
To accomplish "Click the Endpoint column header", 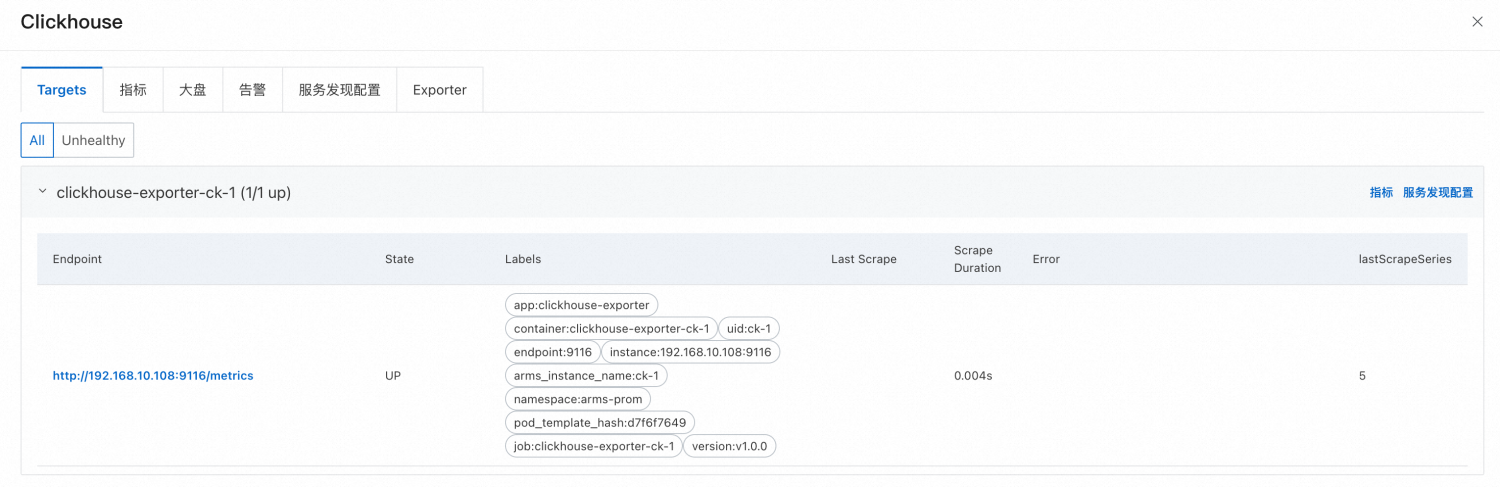I will click(x=77, y=259).
